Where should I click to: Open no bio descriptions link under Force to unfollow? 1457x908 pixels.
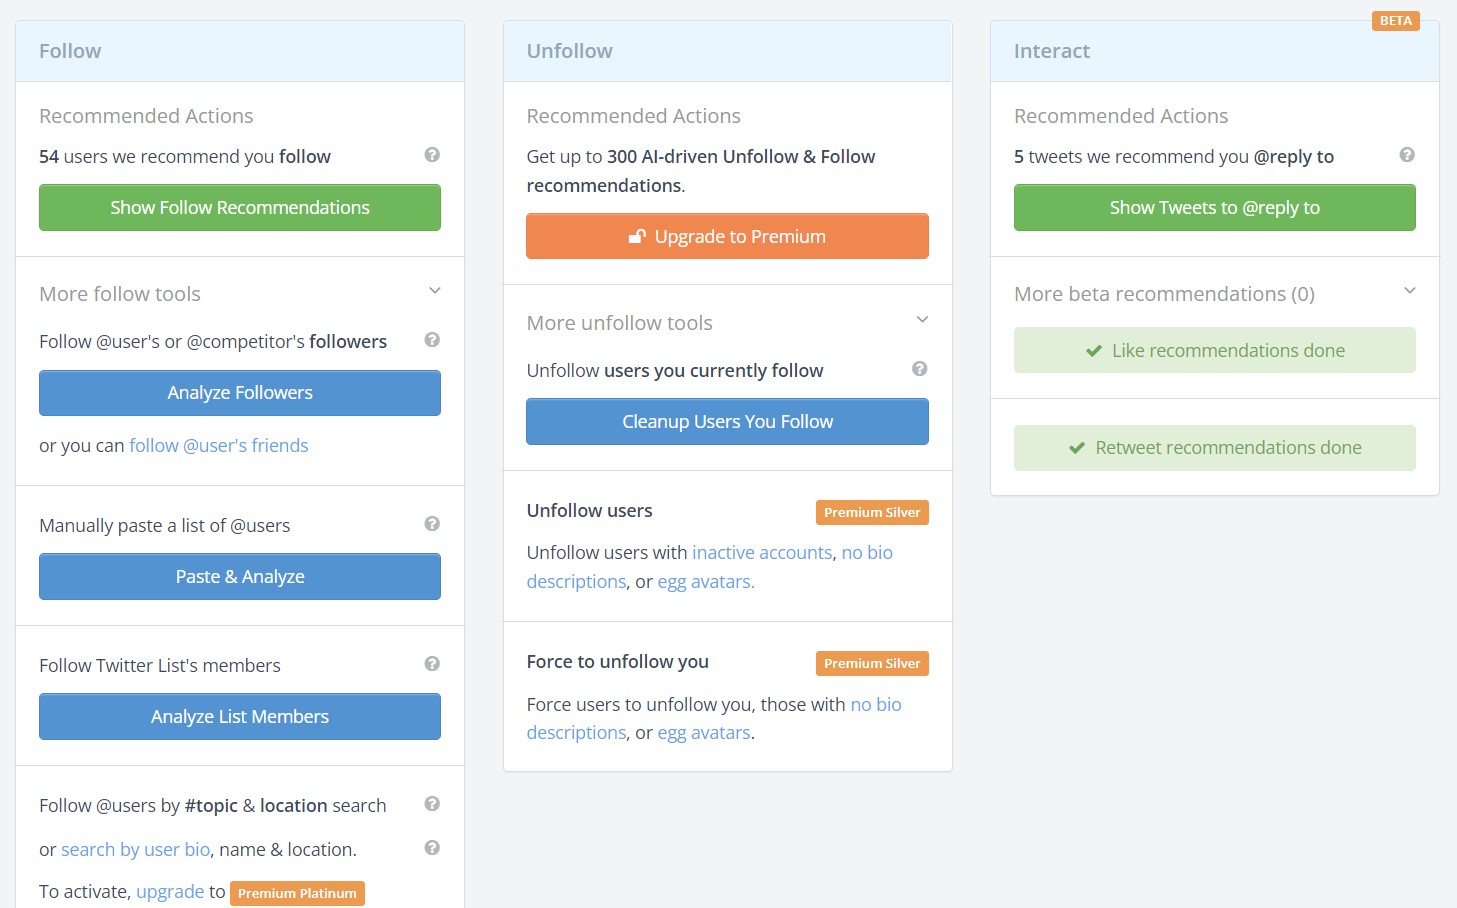click(876, 705)
